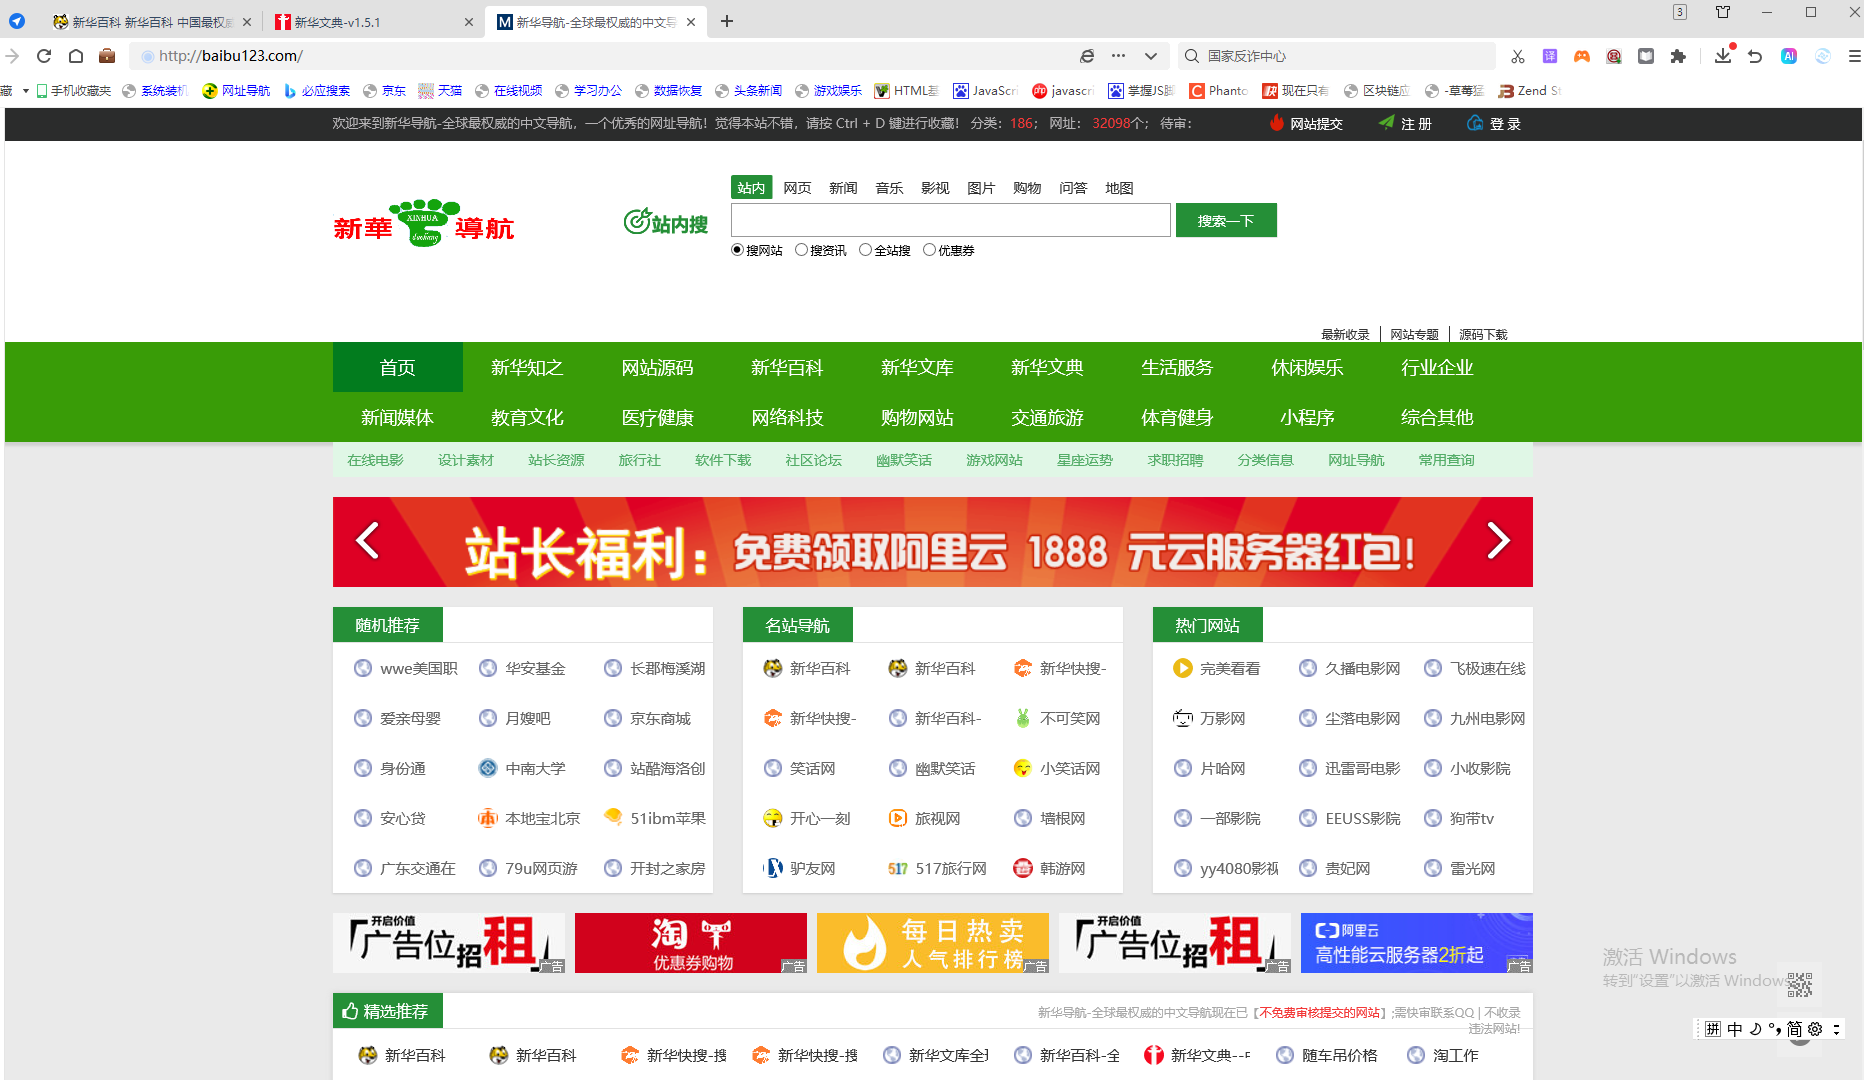Open the 在线电影 sub-category link

pos(375,460)
